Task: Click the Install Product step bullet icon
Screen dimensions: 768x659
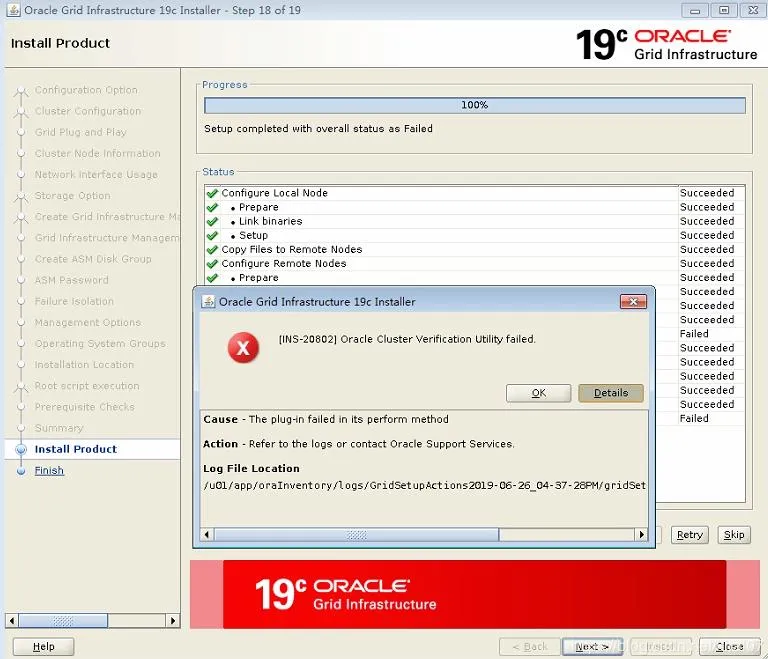Action: click(21, 449)
